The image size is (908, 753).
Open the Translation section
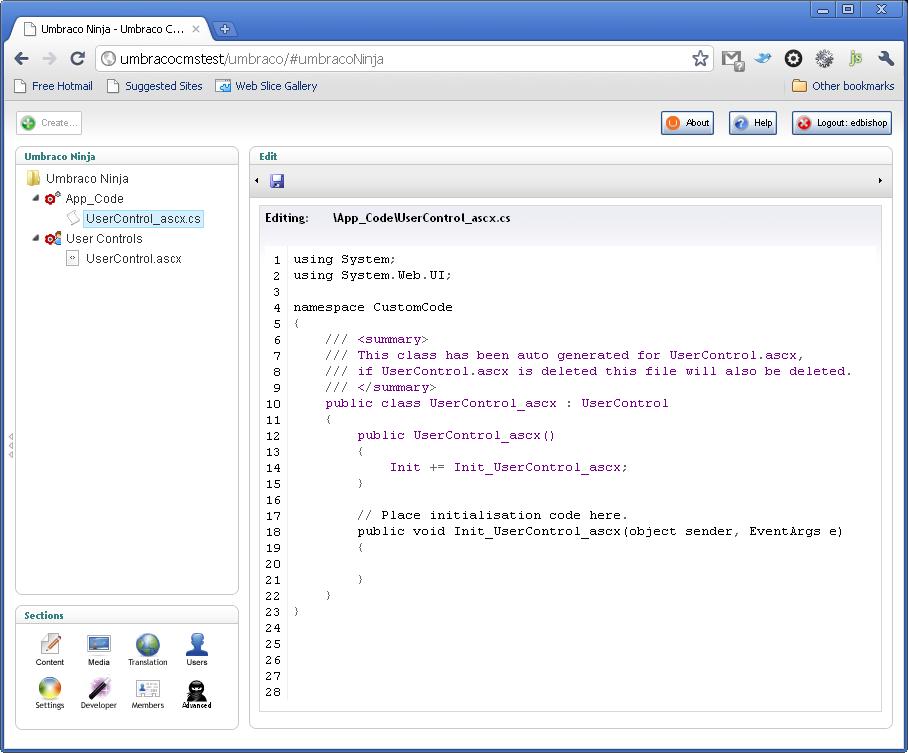pos(148,649)
